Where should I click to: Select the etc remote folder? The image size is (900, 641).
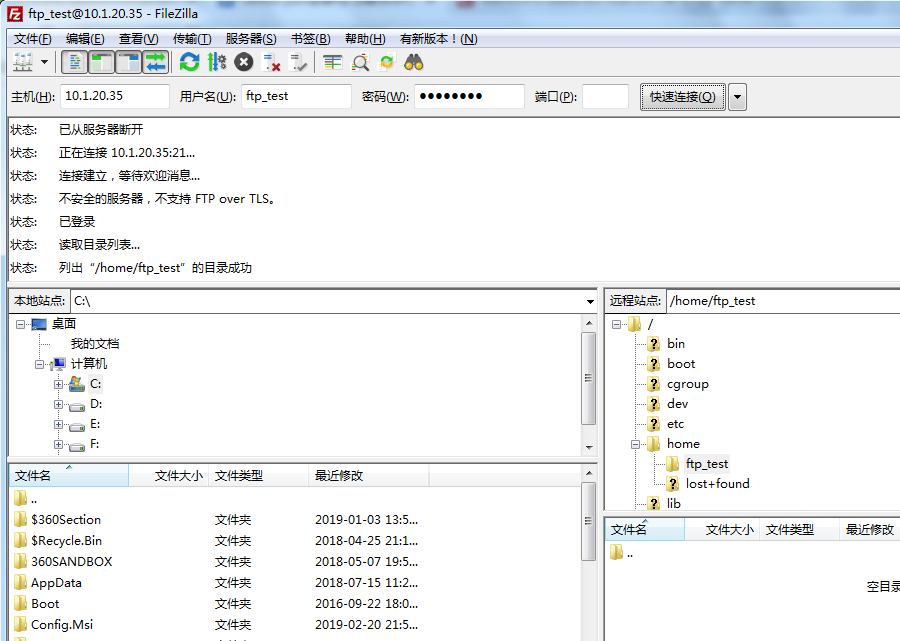pyautogui.click(x=675, y=424)
